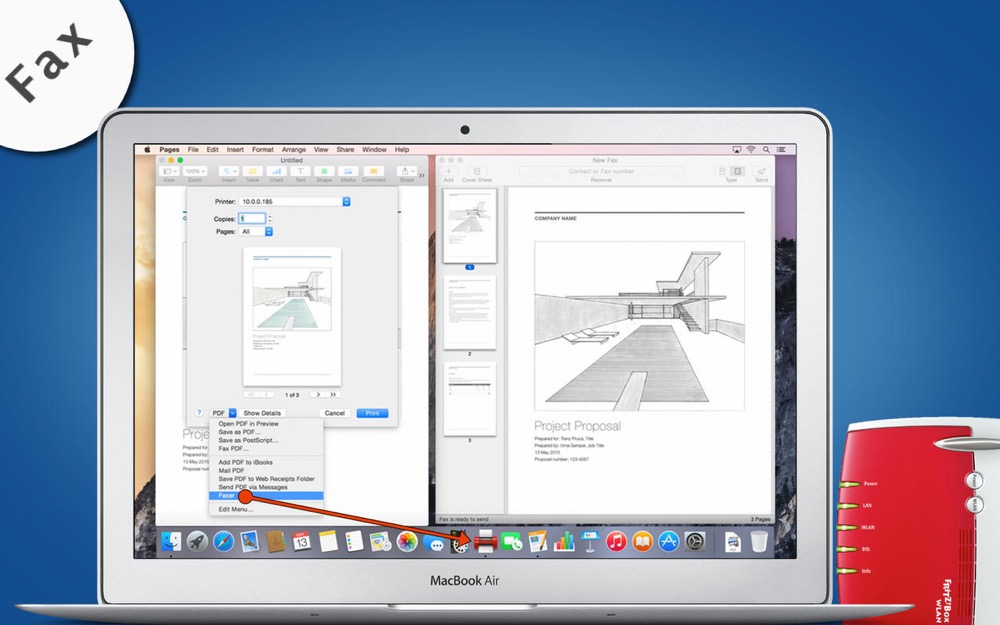Select page 3 thumbnail in New Fax sidebar

[x=470, y=399]
